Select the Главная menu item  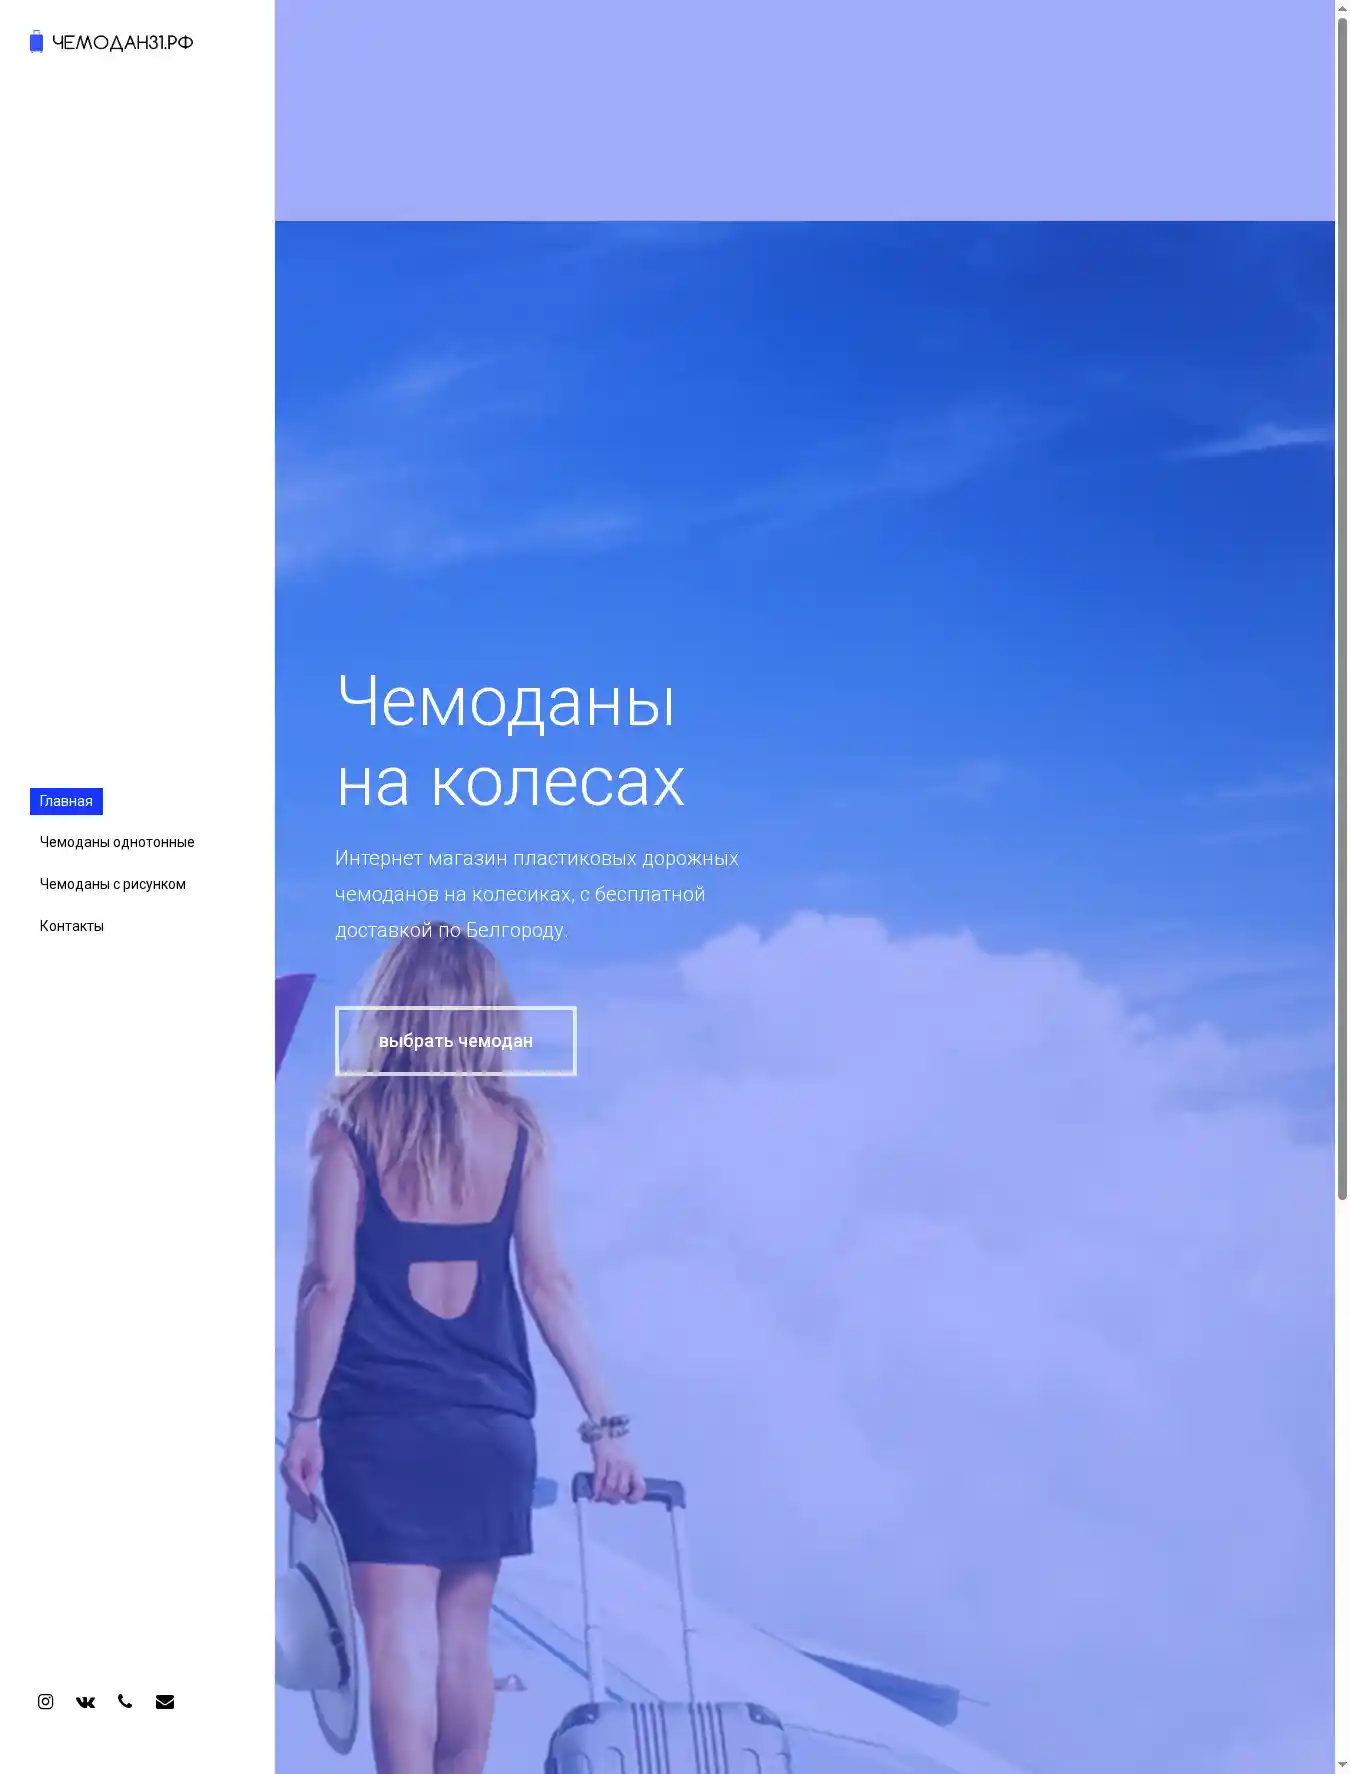(x=66, y=801)
